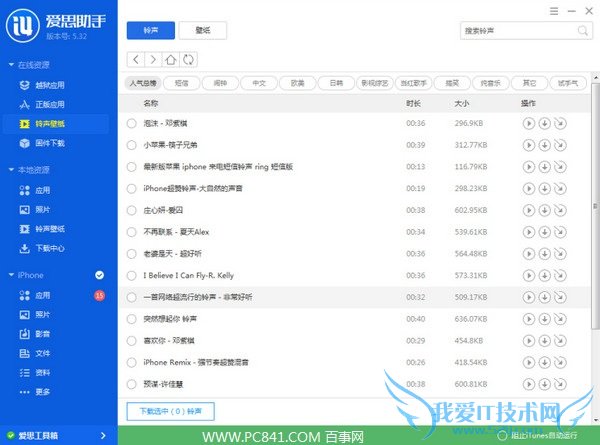Download the I Believe I Can Fly ringtone

(x=544, y=275)
